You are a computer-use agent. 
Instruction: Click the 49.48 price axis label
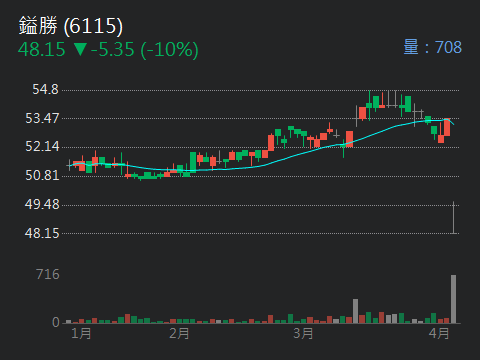(x=42, y=204)
